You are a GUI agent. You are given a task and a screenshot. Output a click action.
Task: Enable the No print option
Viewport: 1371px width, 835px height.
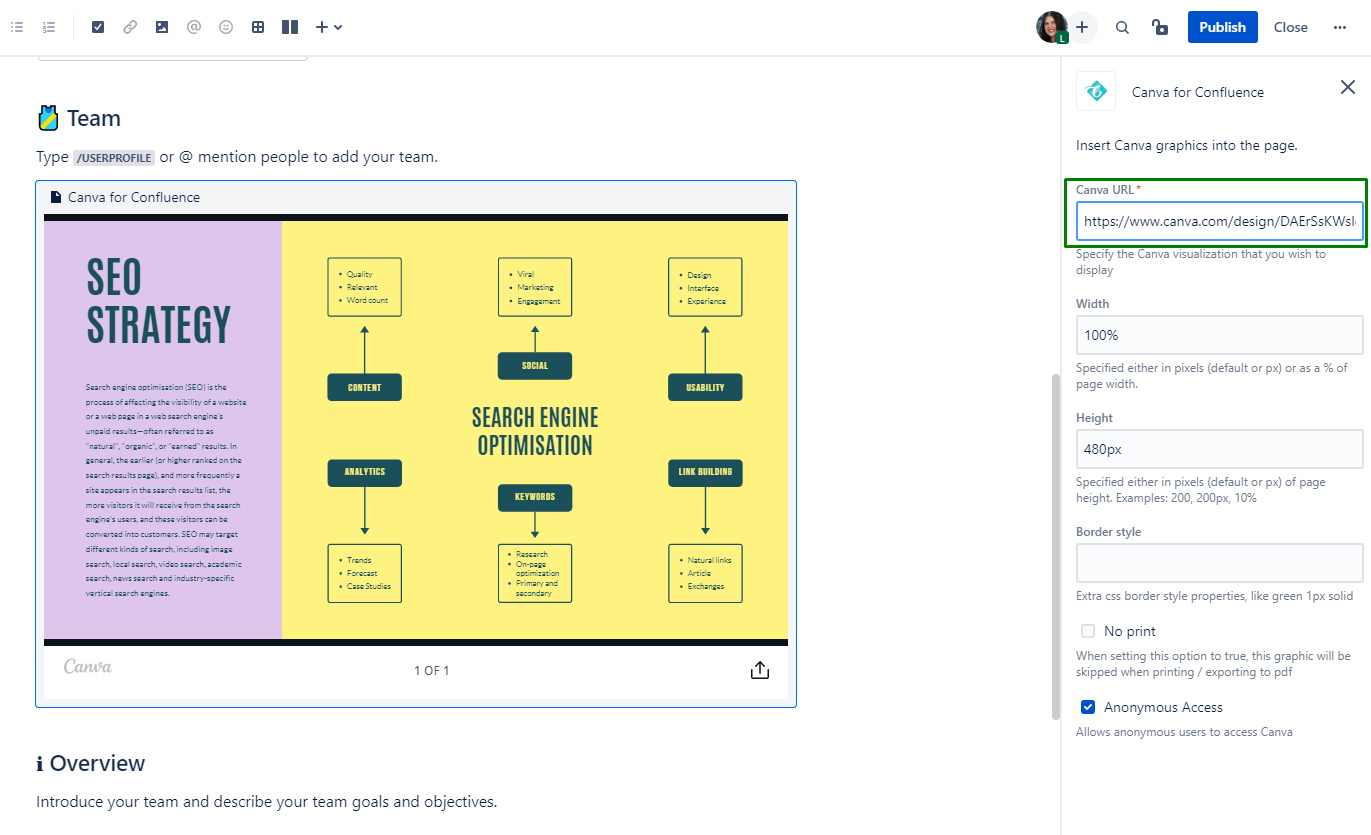[x=1087, y=631]
